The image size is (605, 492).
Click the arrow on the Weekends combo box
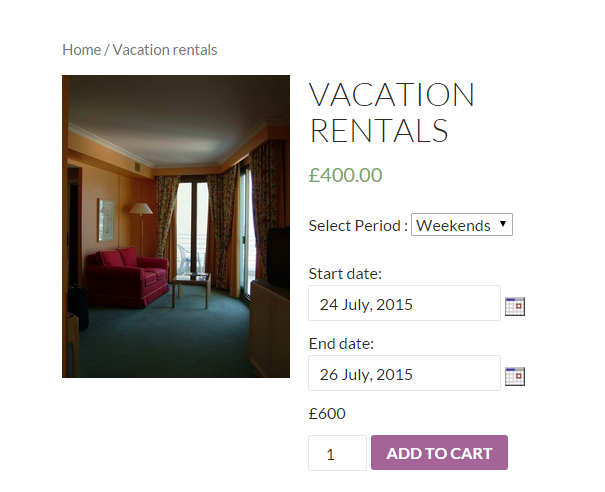[x=502, y=223]
